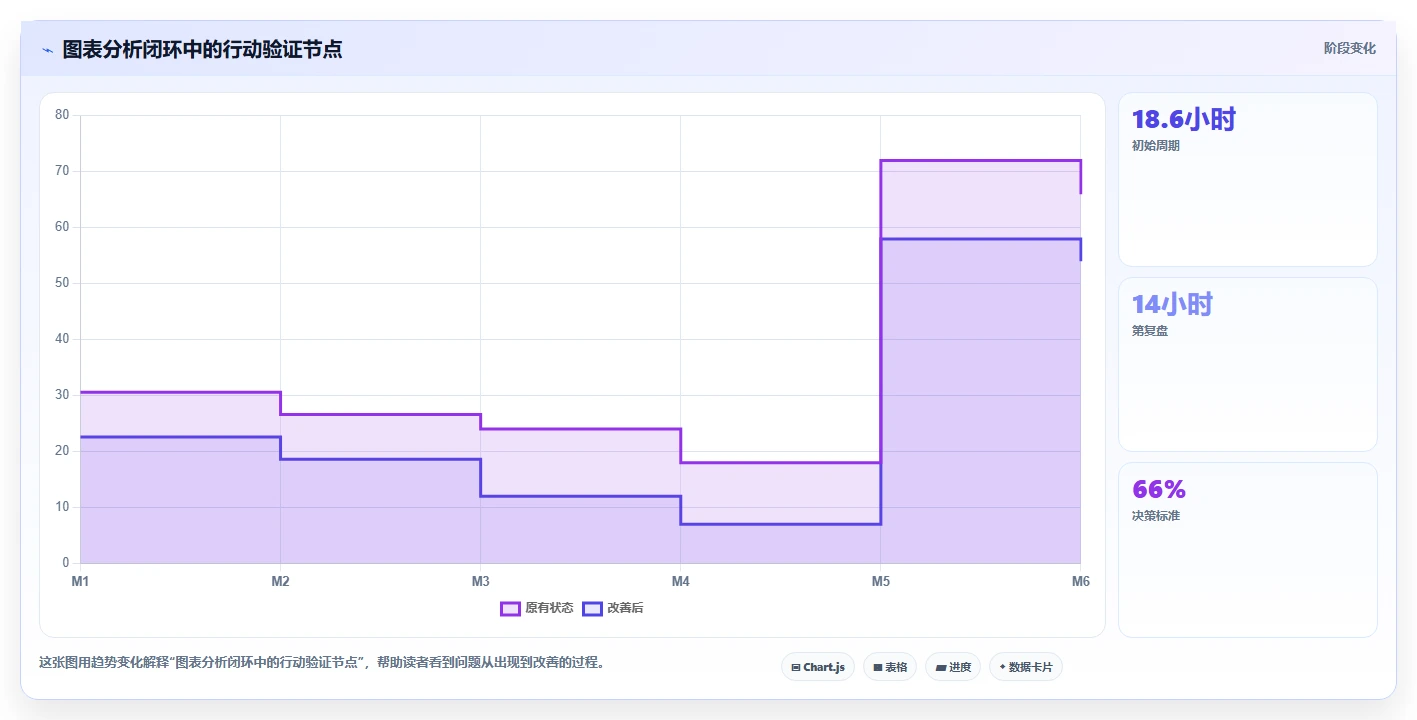Select the 数据卡片 tag
Screen dimensions: 1417x720
coord(1025,667)
